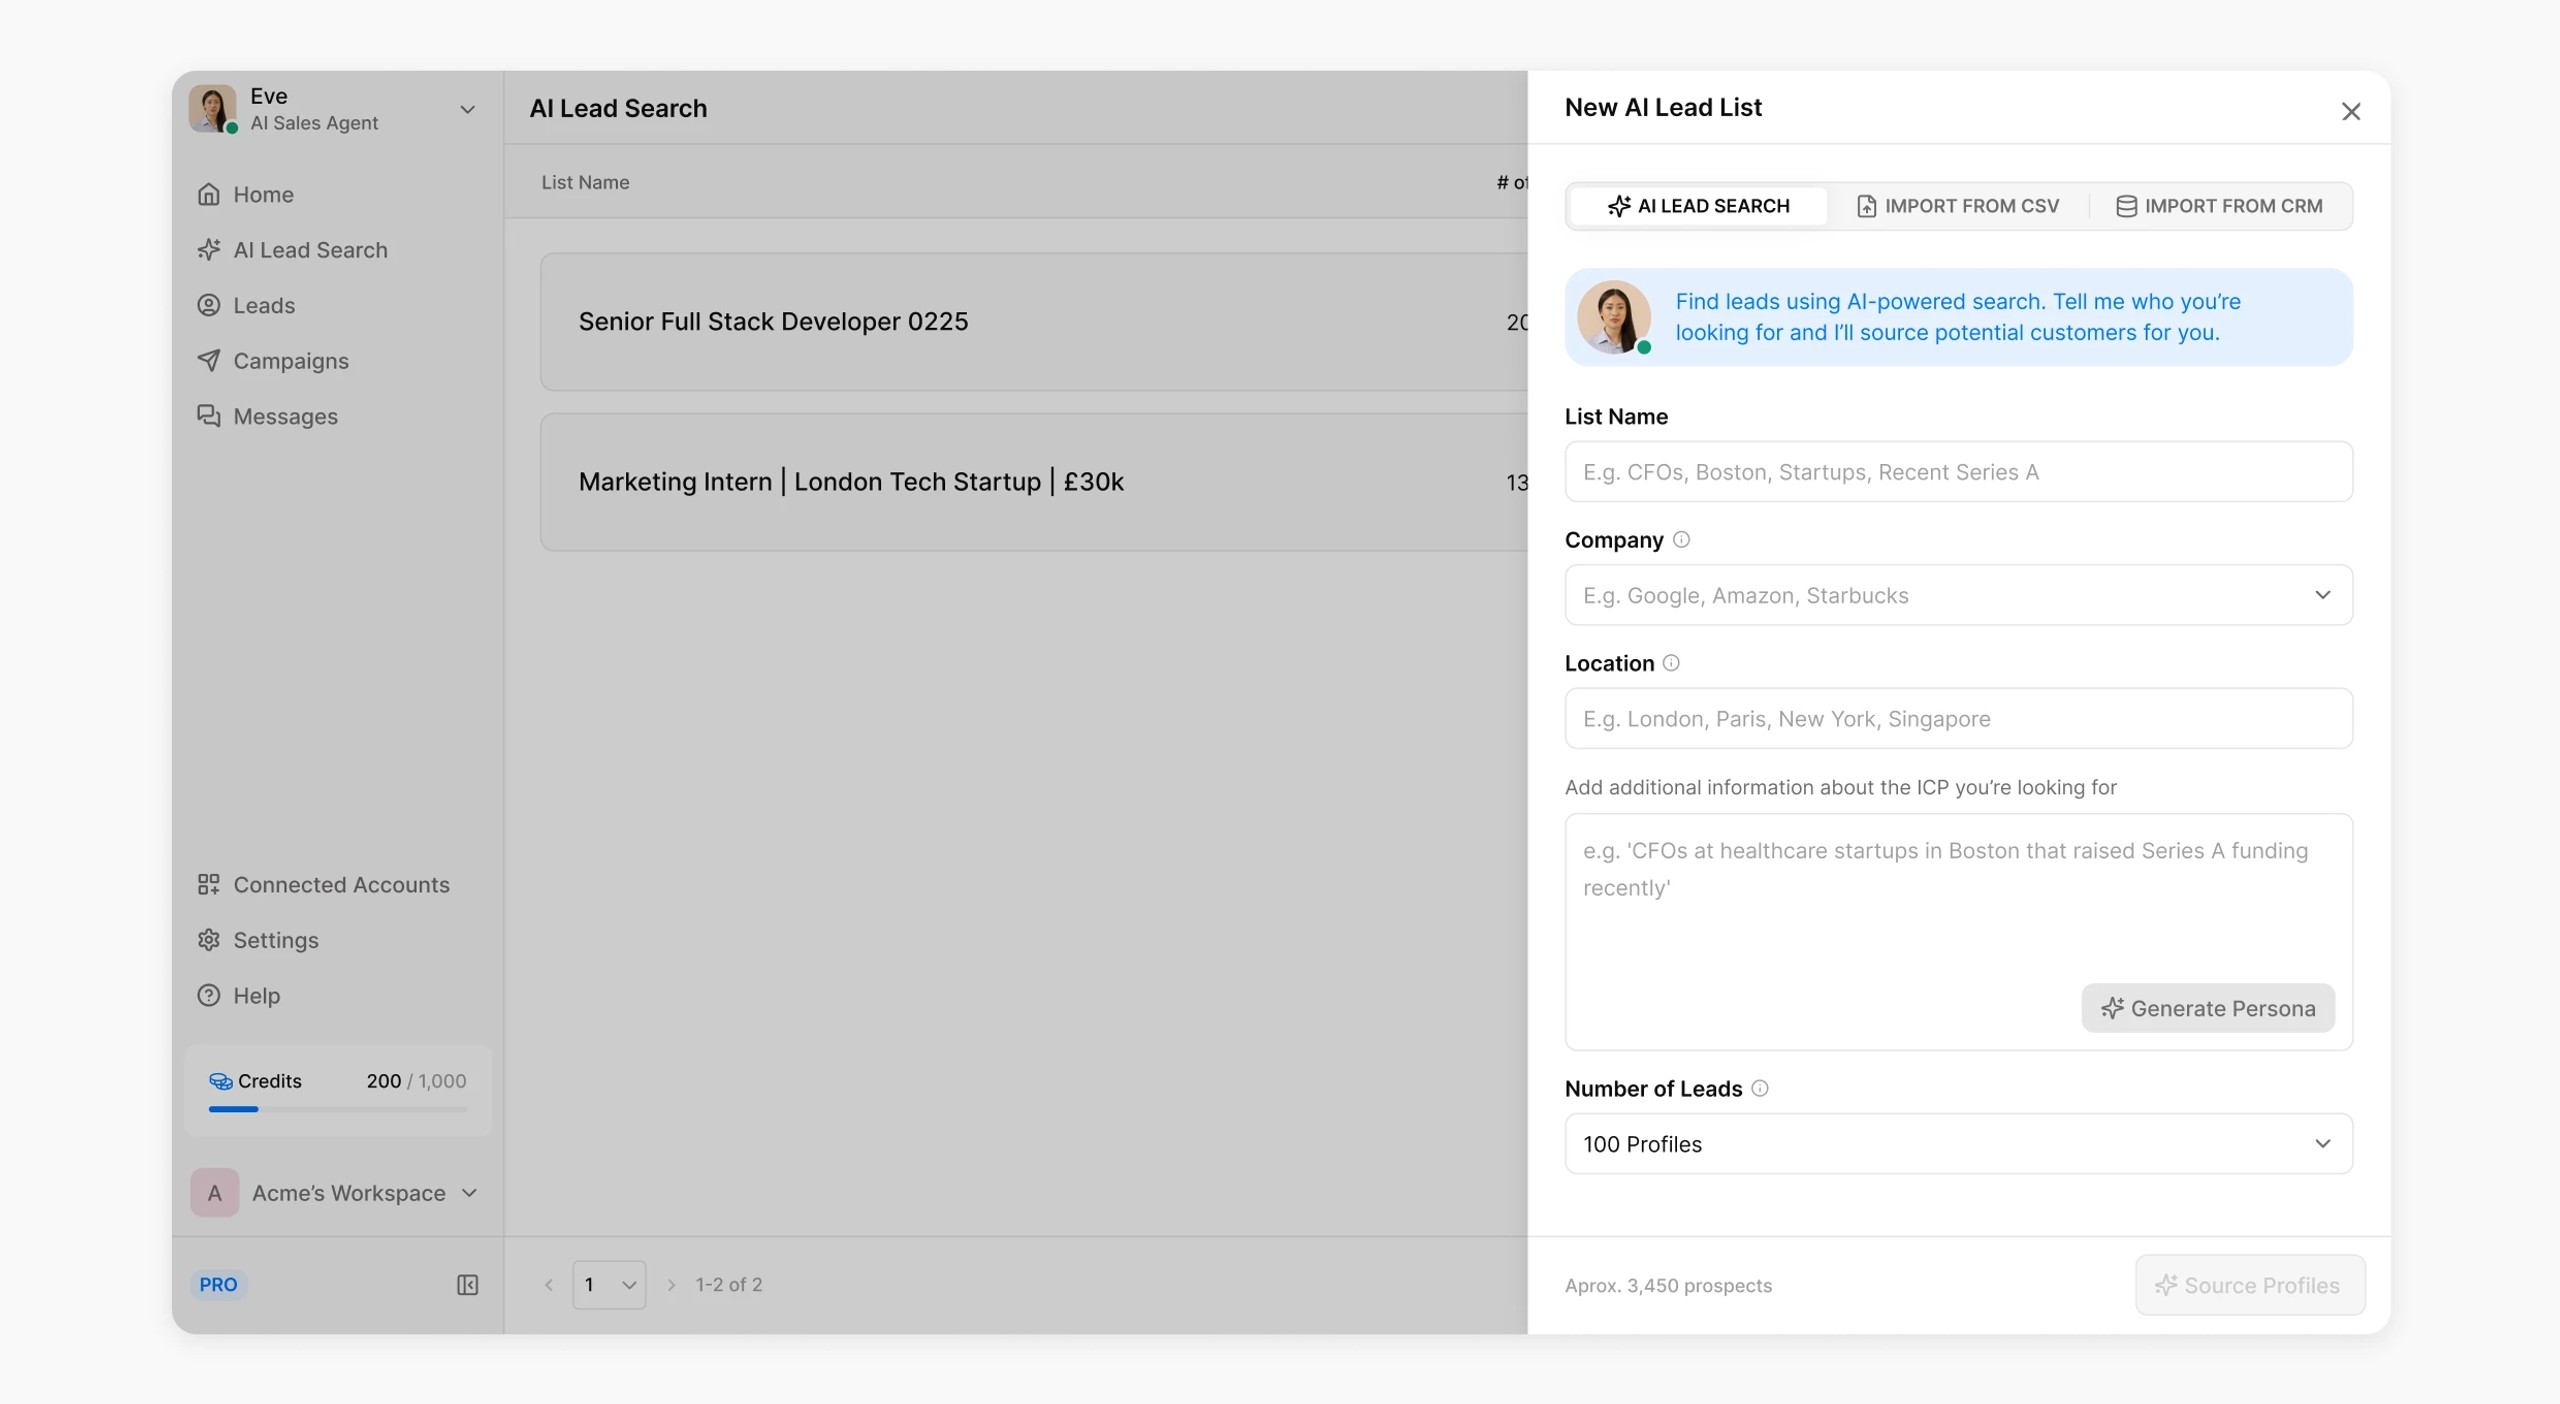Click the '1-2 of 2' pagination text
The height and width of the screenshot is (1404, 2560).
[729, 1285]
